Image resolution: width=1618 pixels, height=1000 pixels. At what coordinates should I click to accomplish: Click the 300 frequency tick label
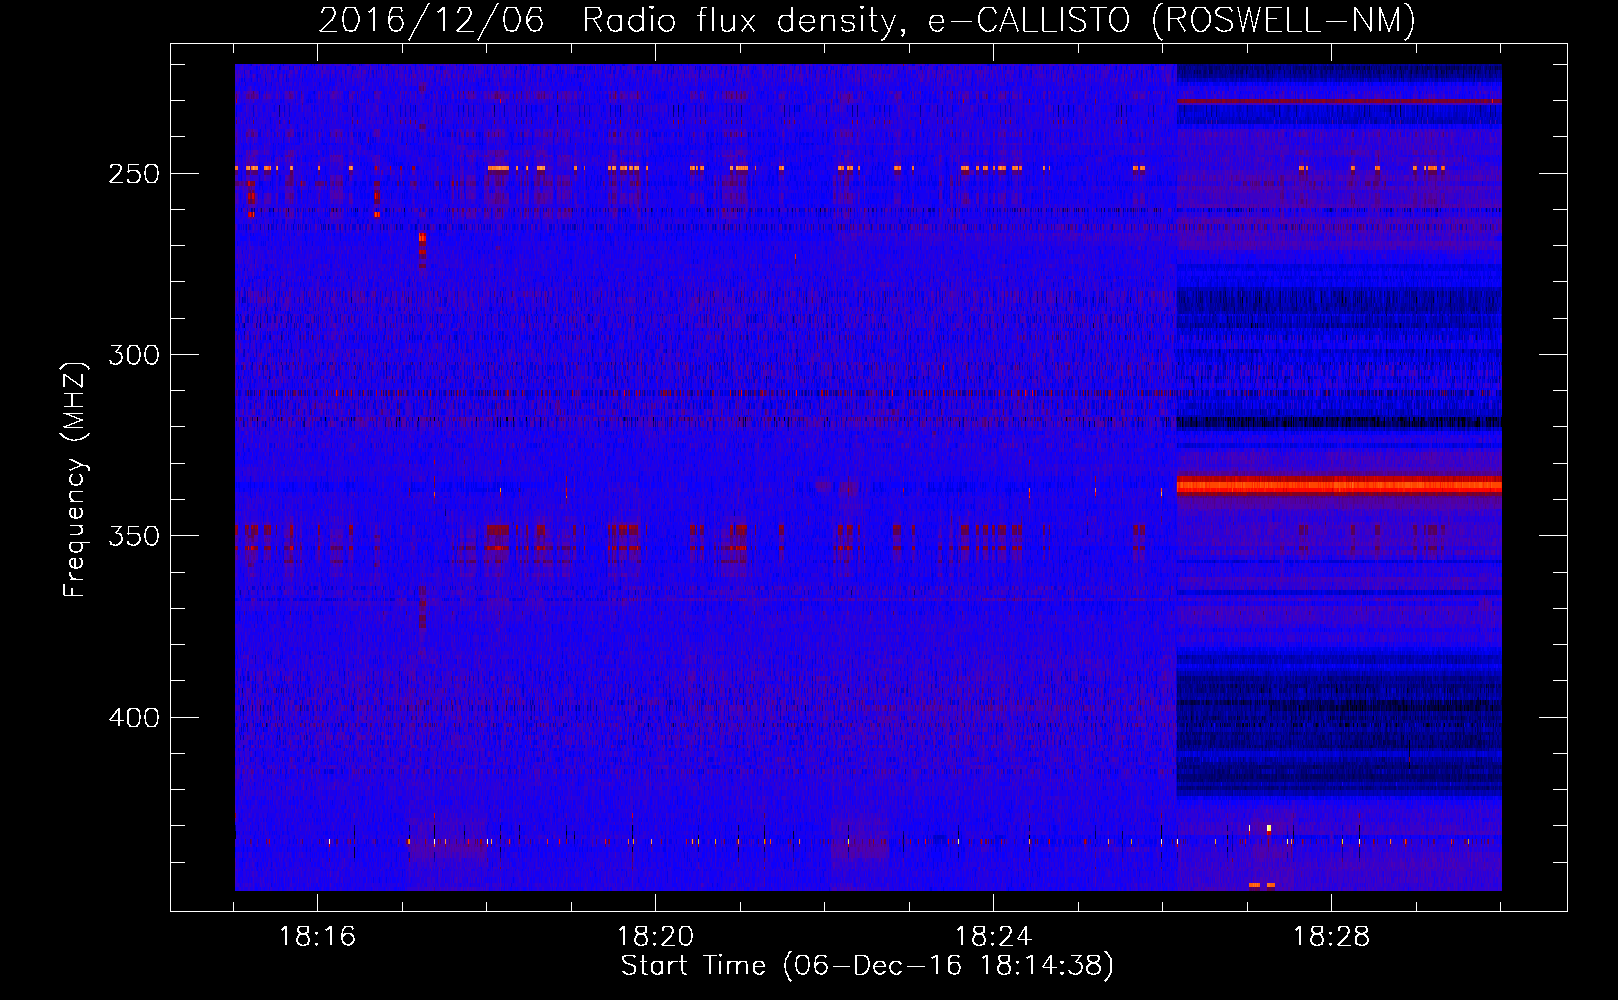[x=134, y=355]
